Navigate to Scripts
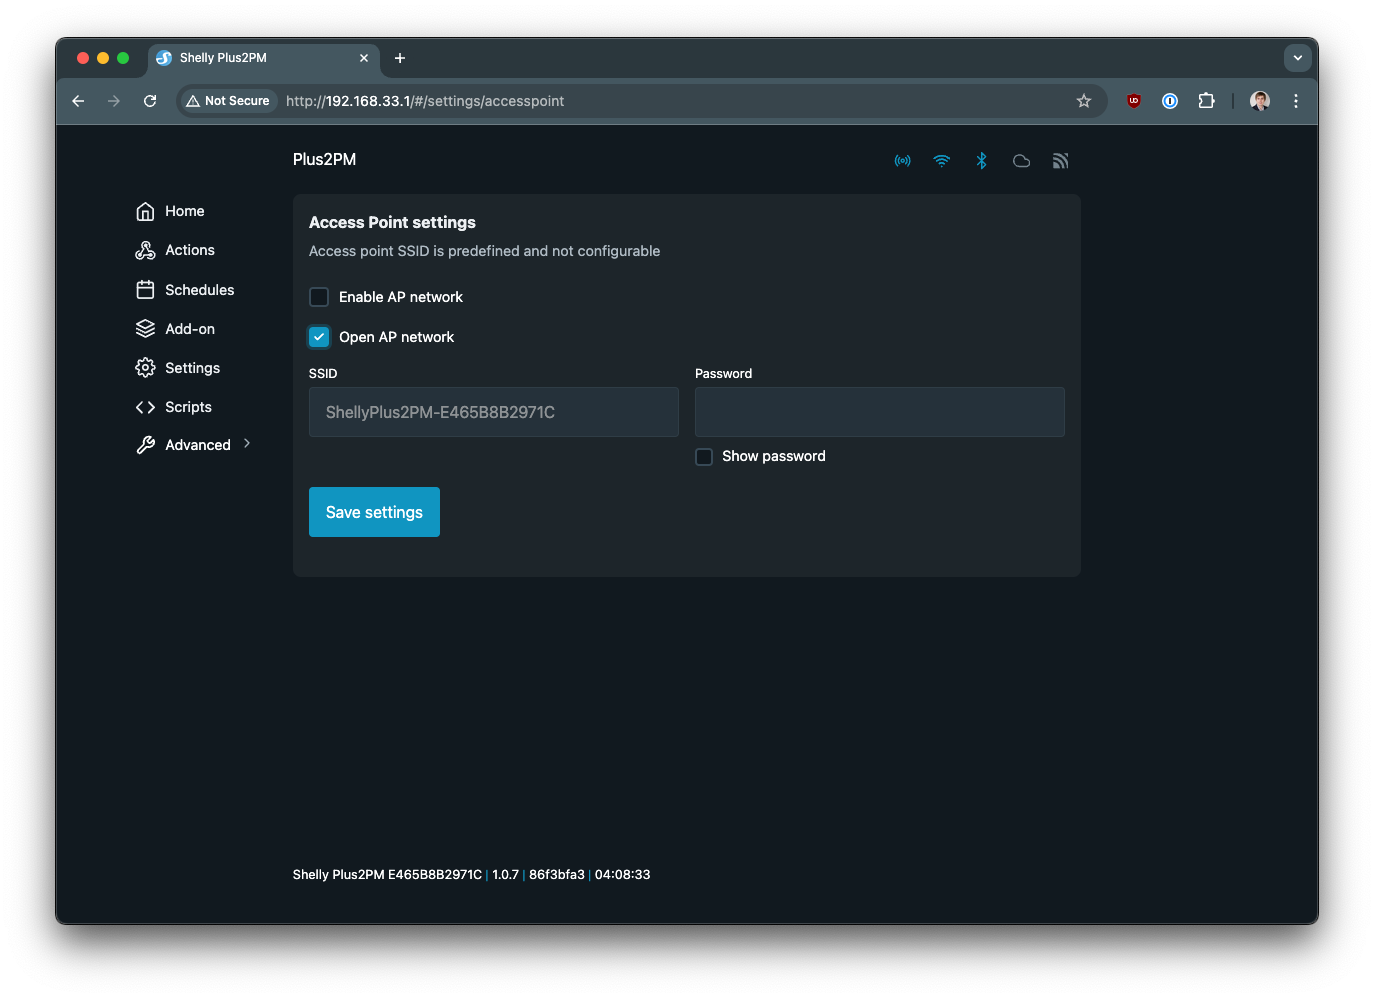Image resolution: width=1374 pixels, height=998 pixels. coord(188,407)
